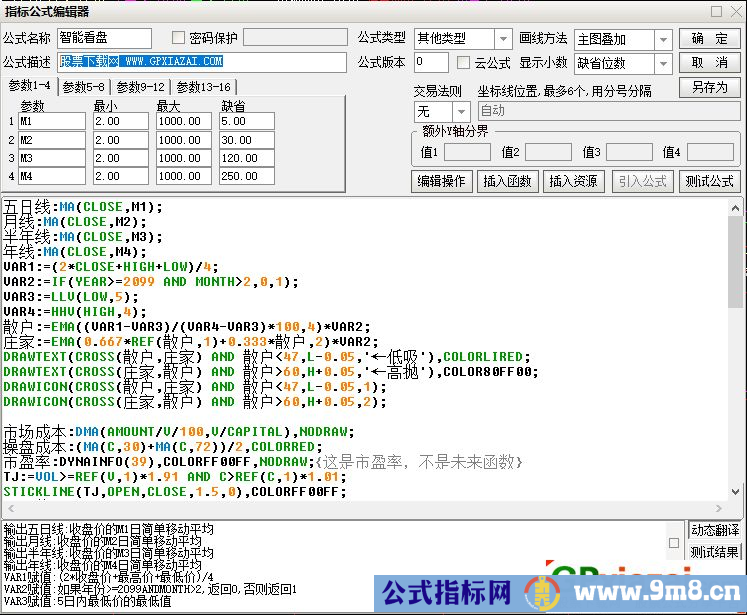Click the STICKLINE code line
This screenshot has height=615, width=747.
(x=175, y=492)
